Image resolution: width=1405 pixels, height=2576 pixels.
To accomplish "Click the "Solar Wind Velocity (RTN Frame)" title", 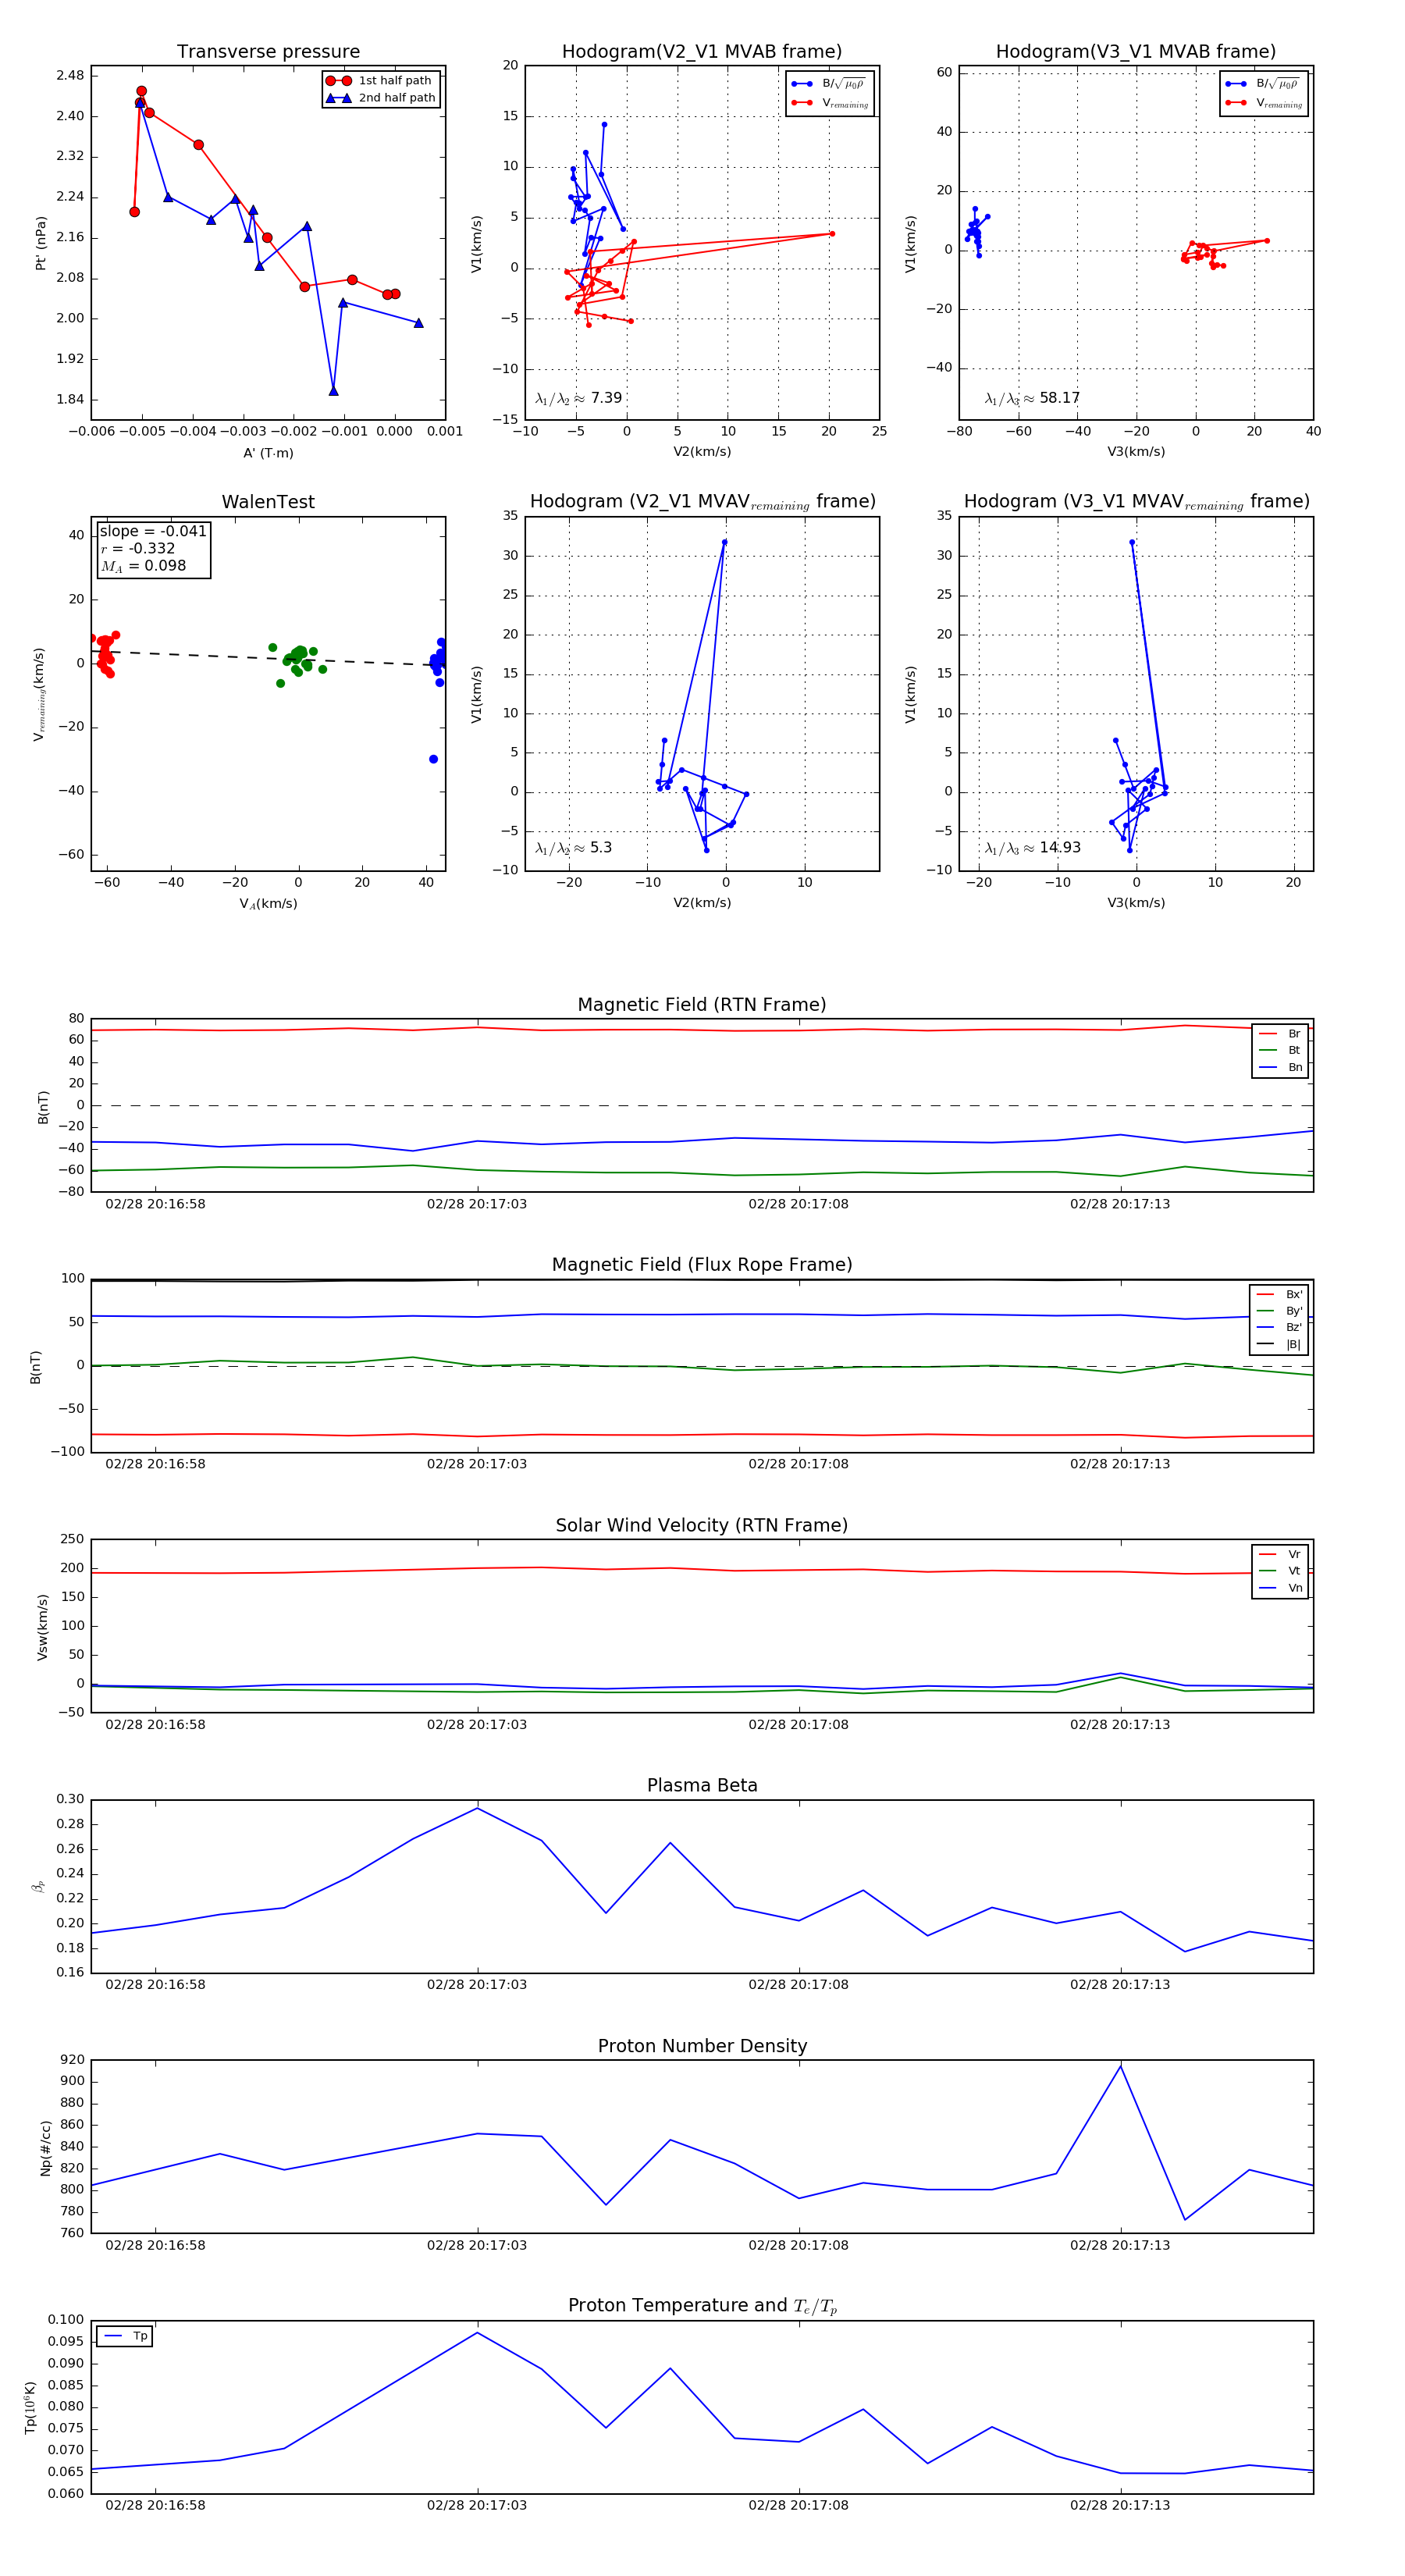I will [702, 1526].
